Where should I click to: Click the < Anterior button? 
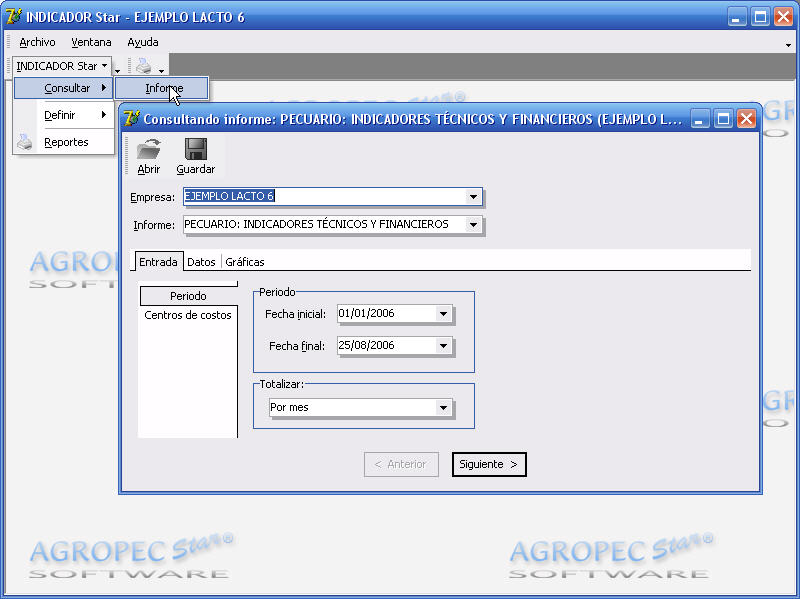coord(401,464)
